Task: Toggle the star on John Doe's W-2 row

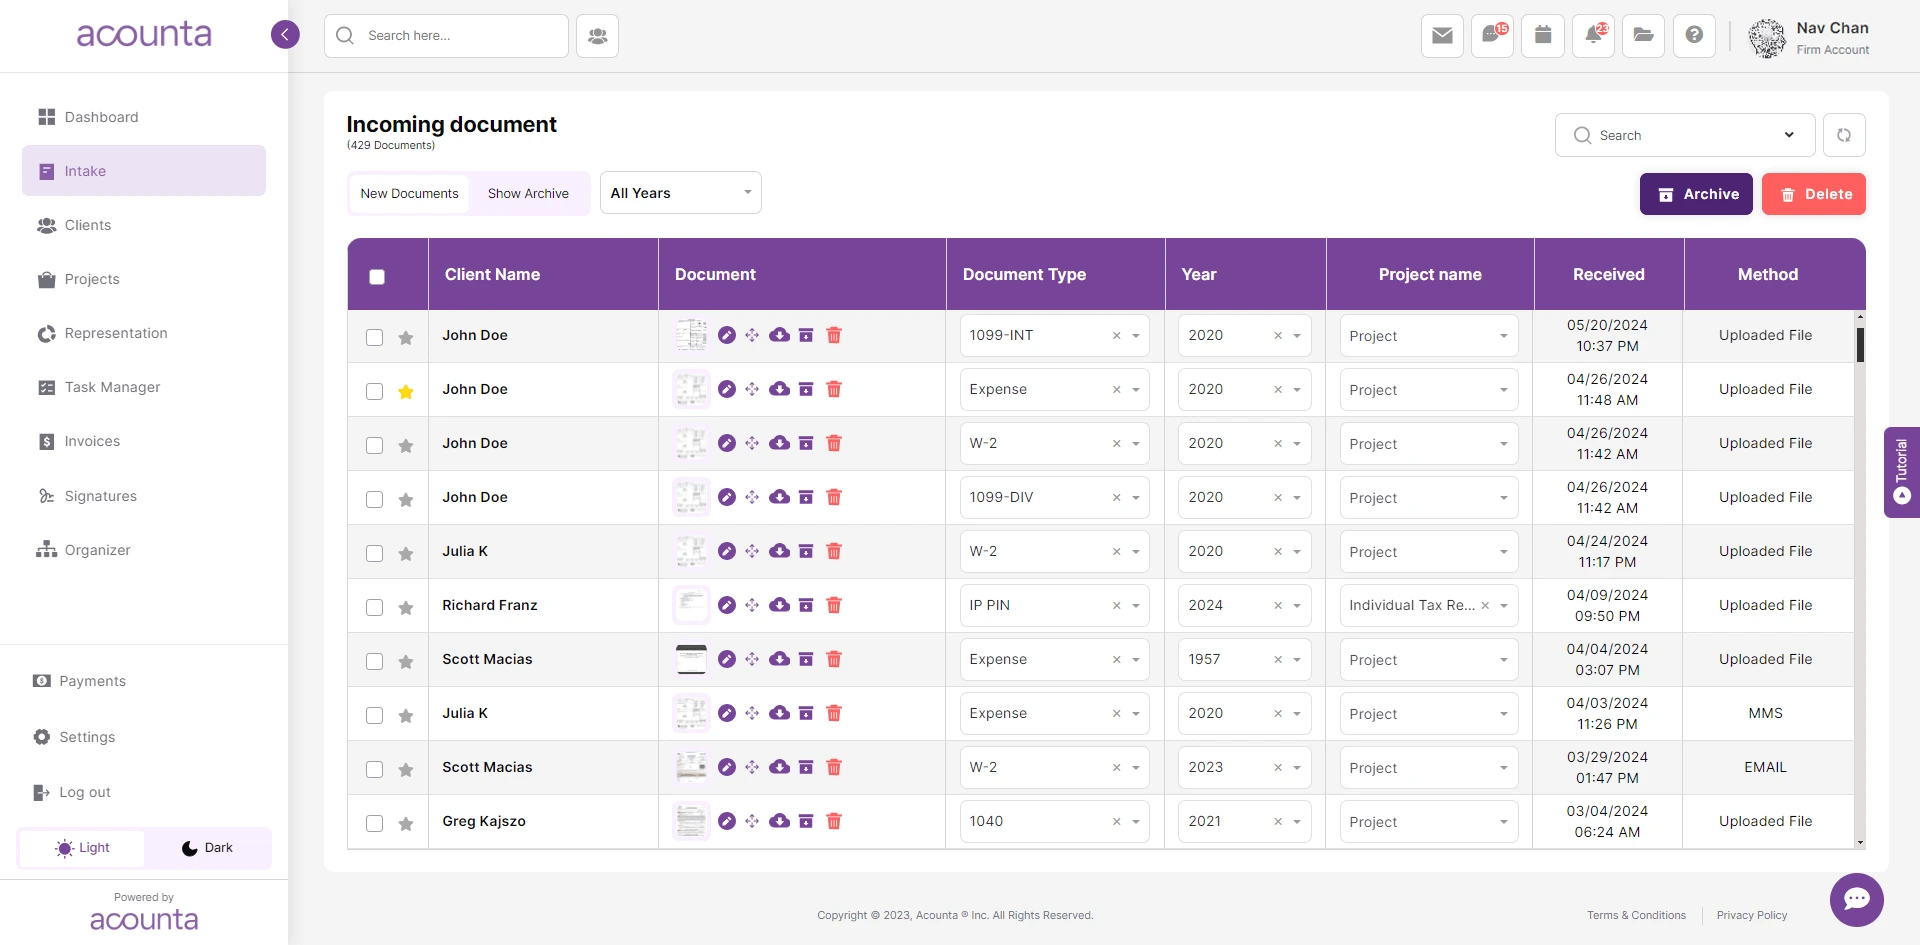Action: coord(406,446)
